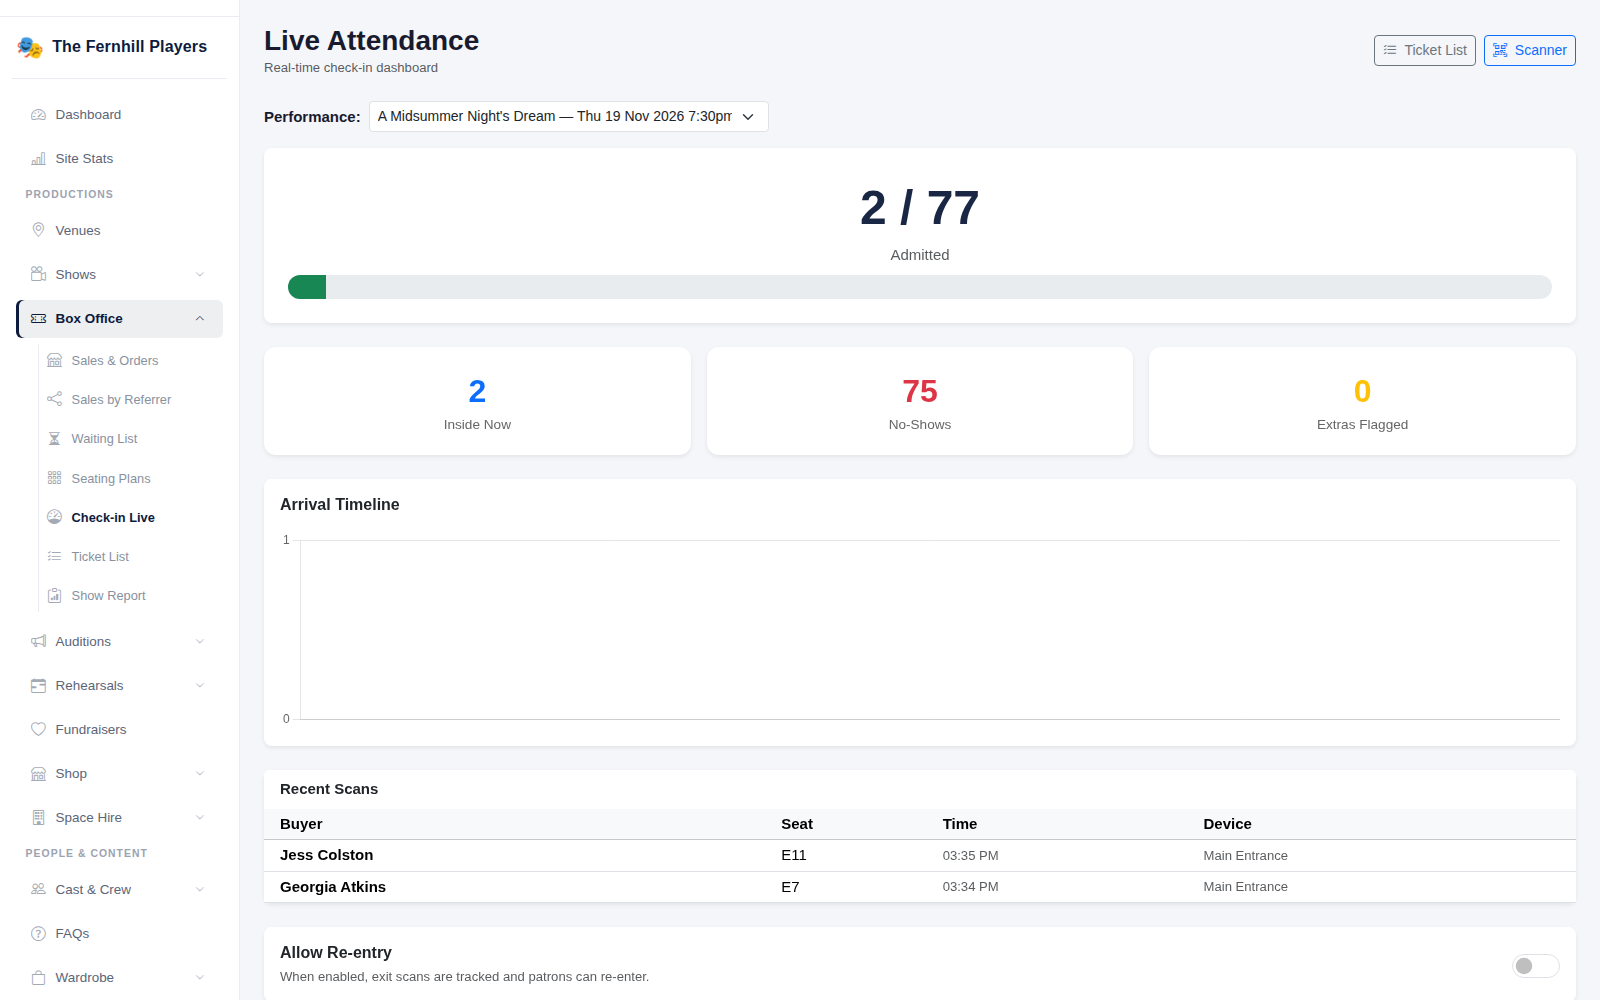
Task: Click the Sales by Referrer share icon
Action: (54, 400)
